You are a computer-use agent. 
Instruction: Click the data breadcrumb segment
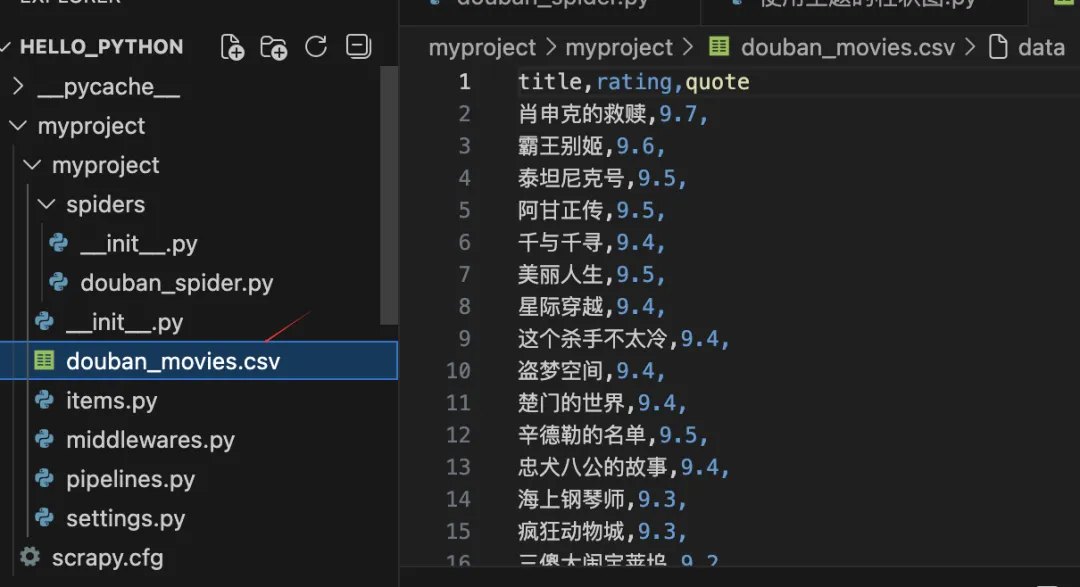pyautogui.click(x=1041, y=48)
